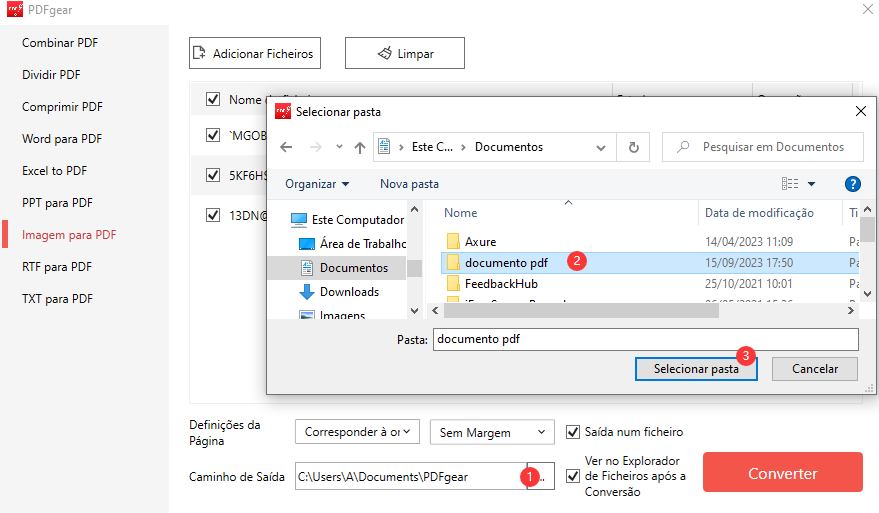The image size is (879, 513).
Task: Close the PDFgear converter window
Action: pyautogui.click(x=867, y=8)
